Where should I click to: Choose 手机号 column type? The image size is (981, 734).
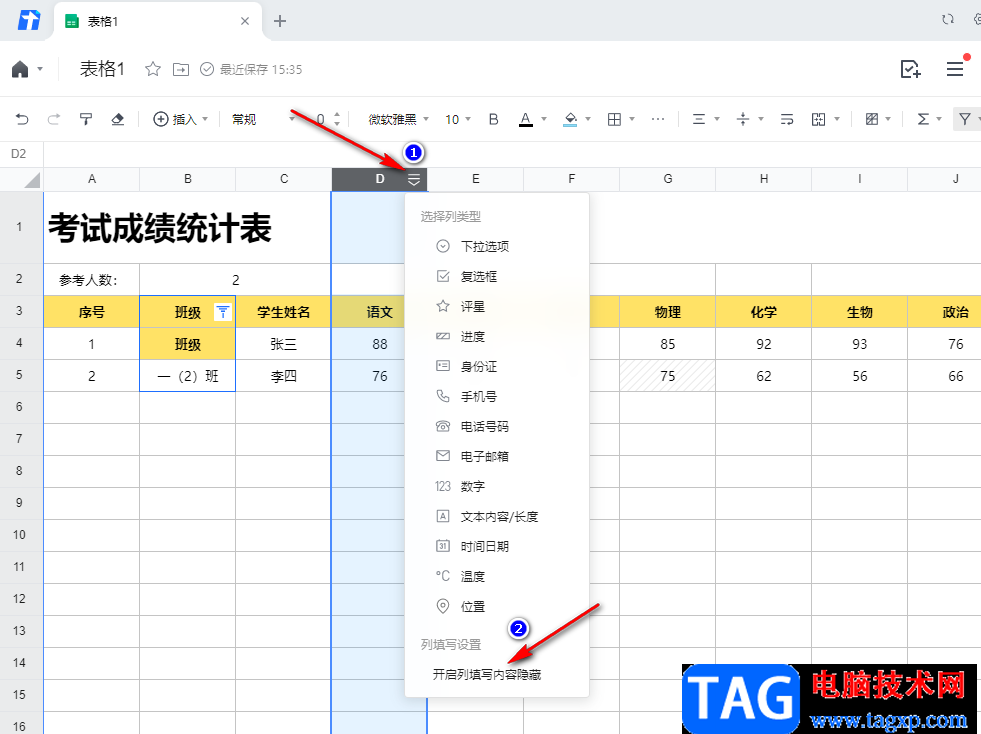pyautogui.click(x=497, y=397)
